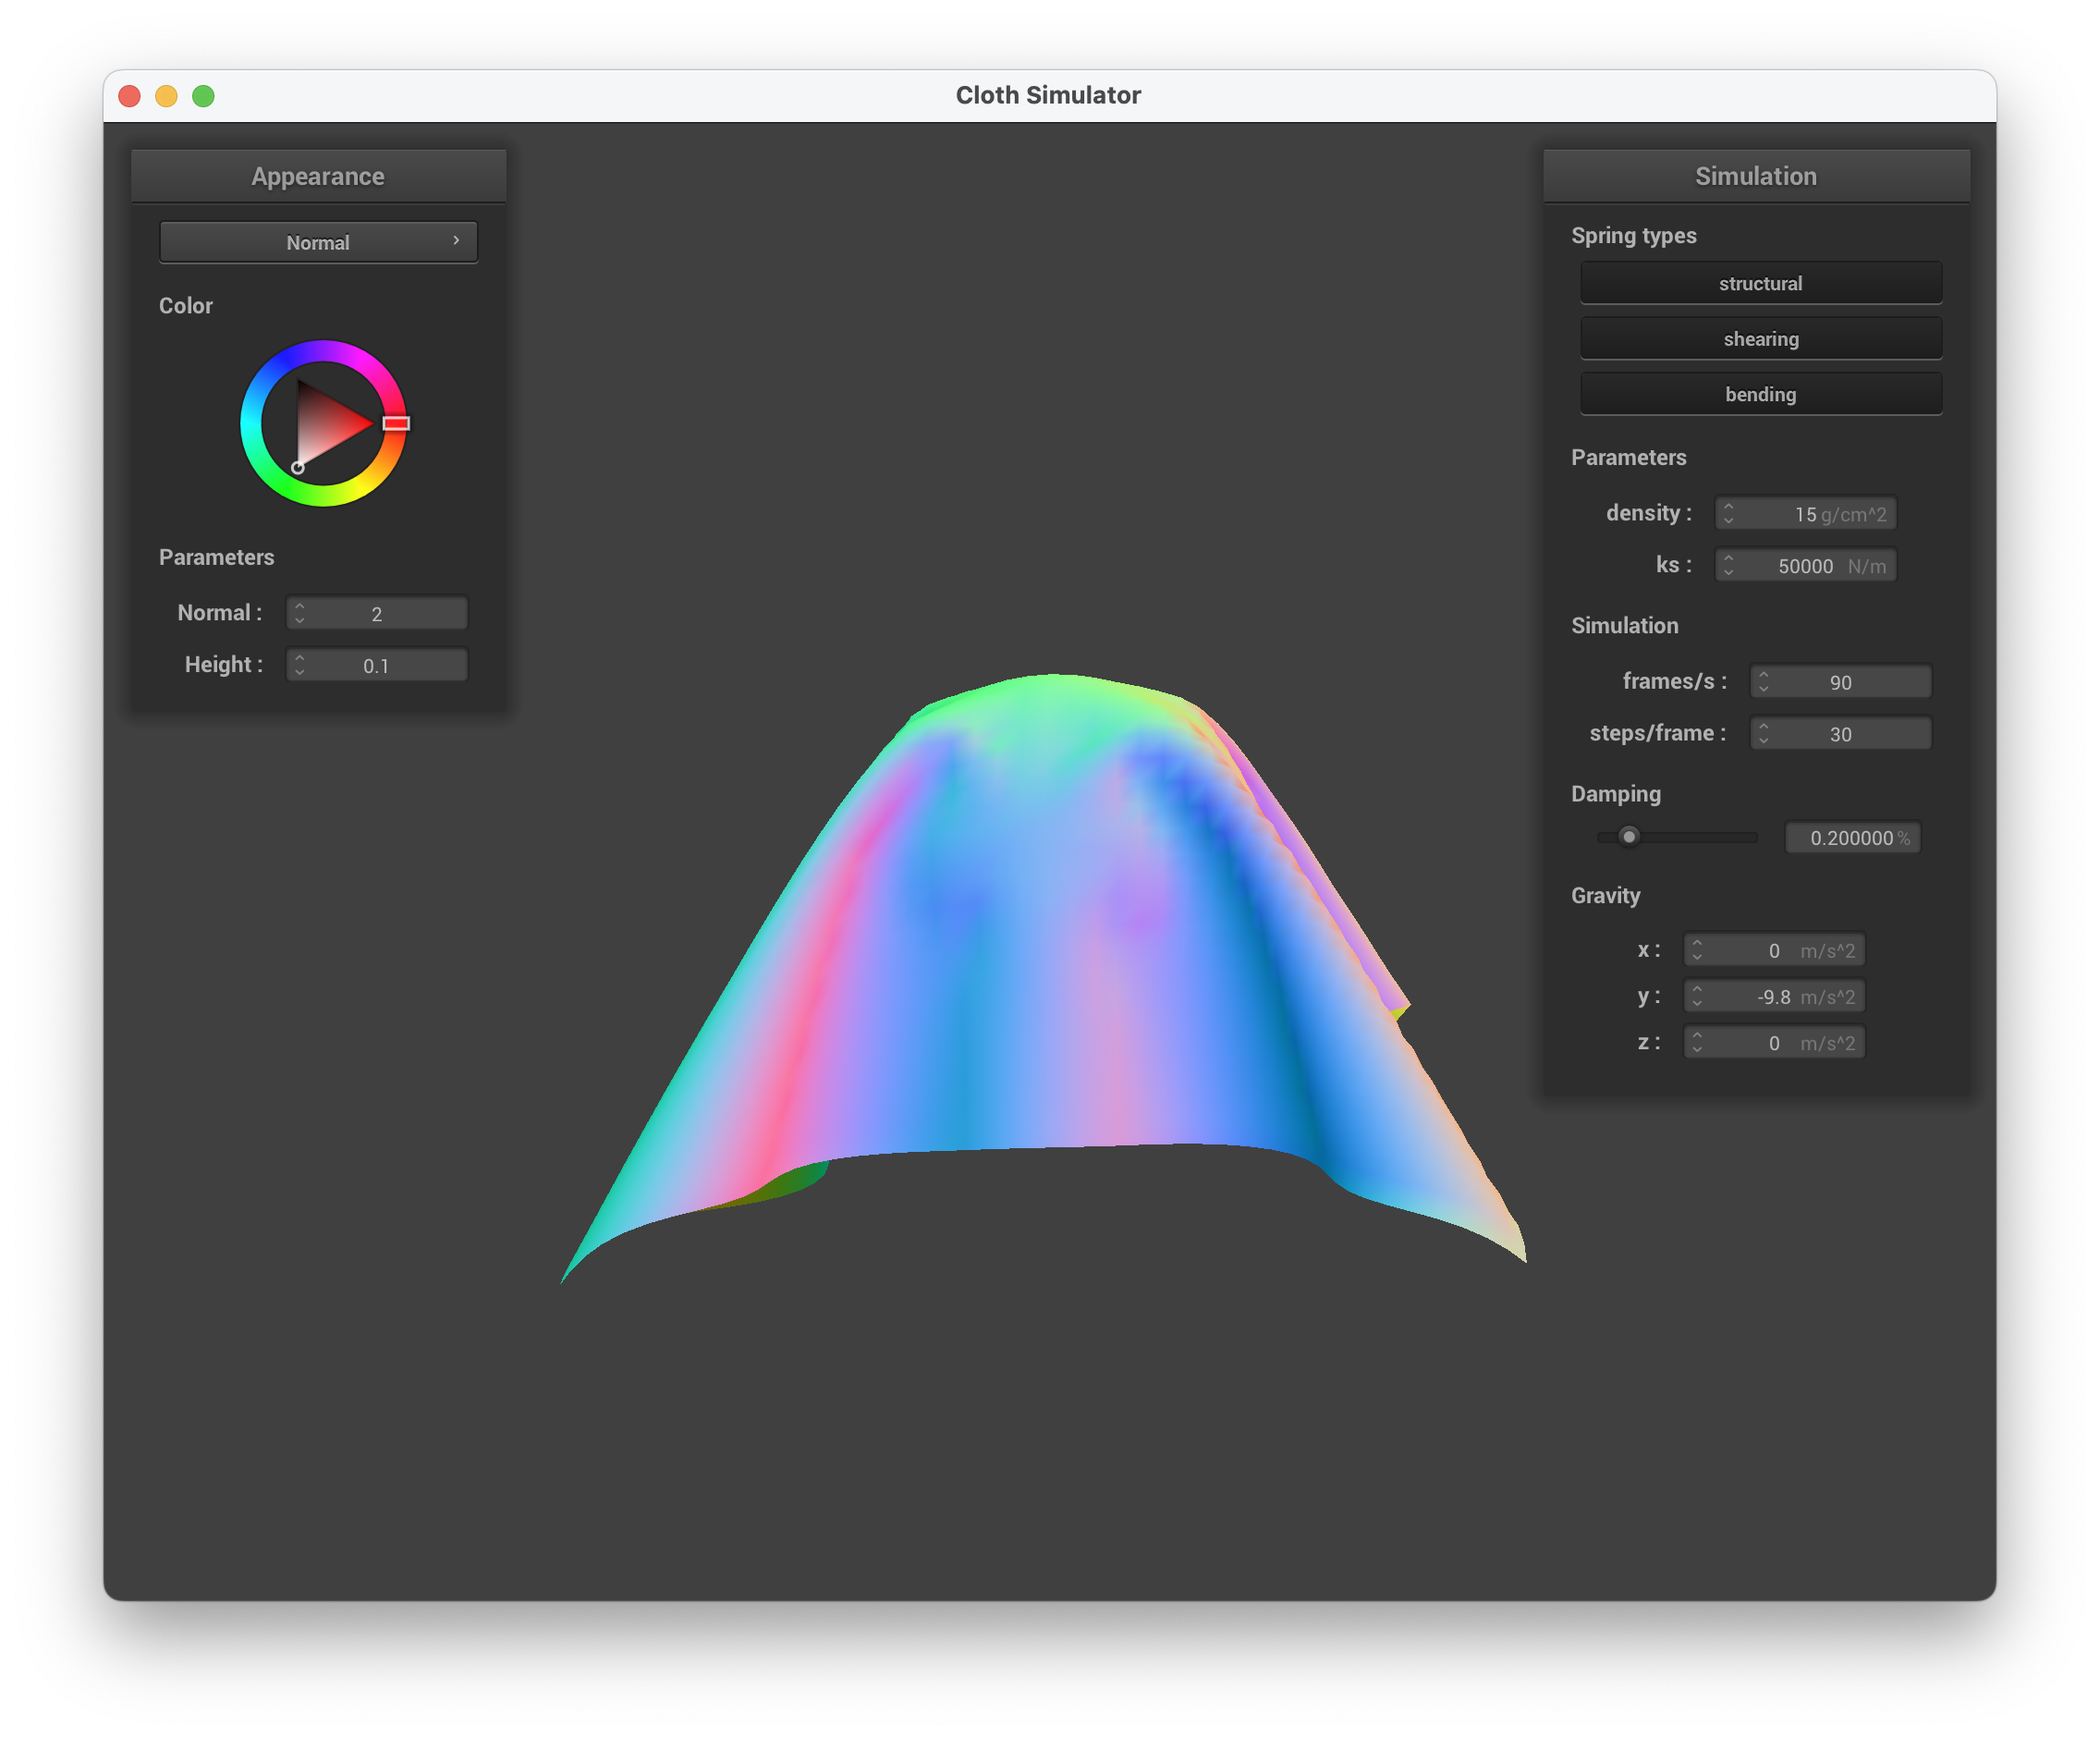Click inside the color triangle picker

click(x=325, y=425)
